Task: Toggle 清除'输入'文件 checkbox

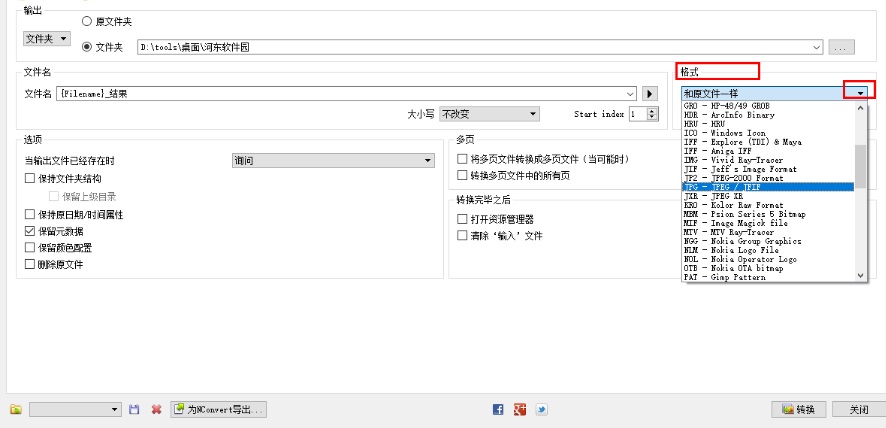Action: coord(462,235)
